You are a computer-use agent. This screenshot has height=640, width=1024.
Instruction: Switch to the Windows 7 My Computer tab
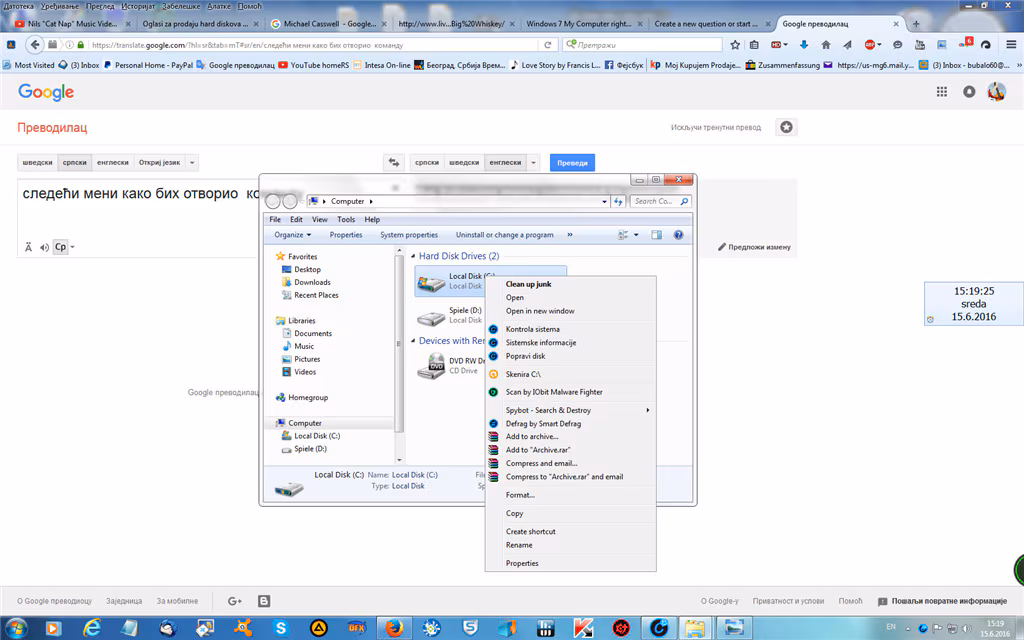(x=579, y=24)
